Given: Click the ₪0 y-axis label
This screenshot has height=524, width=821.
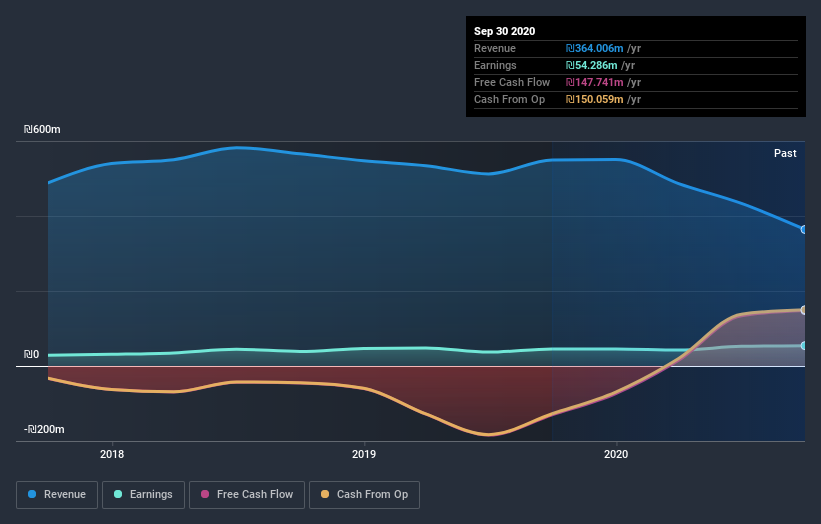Looking at the screenshot, I should (x=31, y=354).
